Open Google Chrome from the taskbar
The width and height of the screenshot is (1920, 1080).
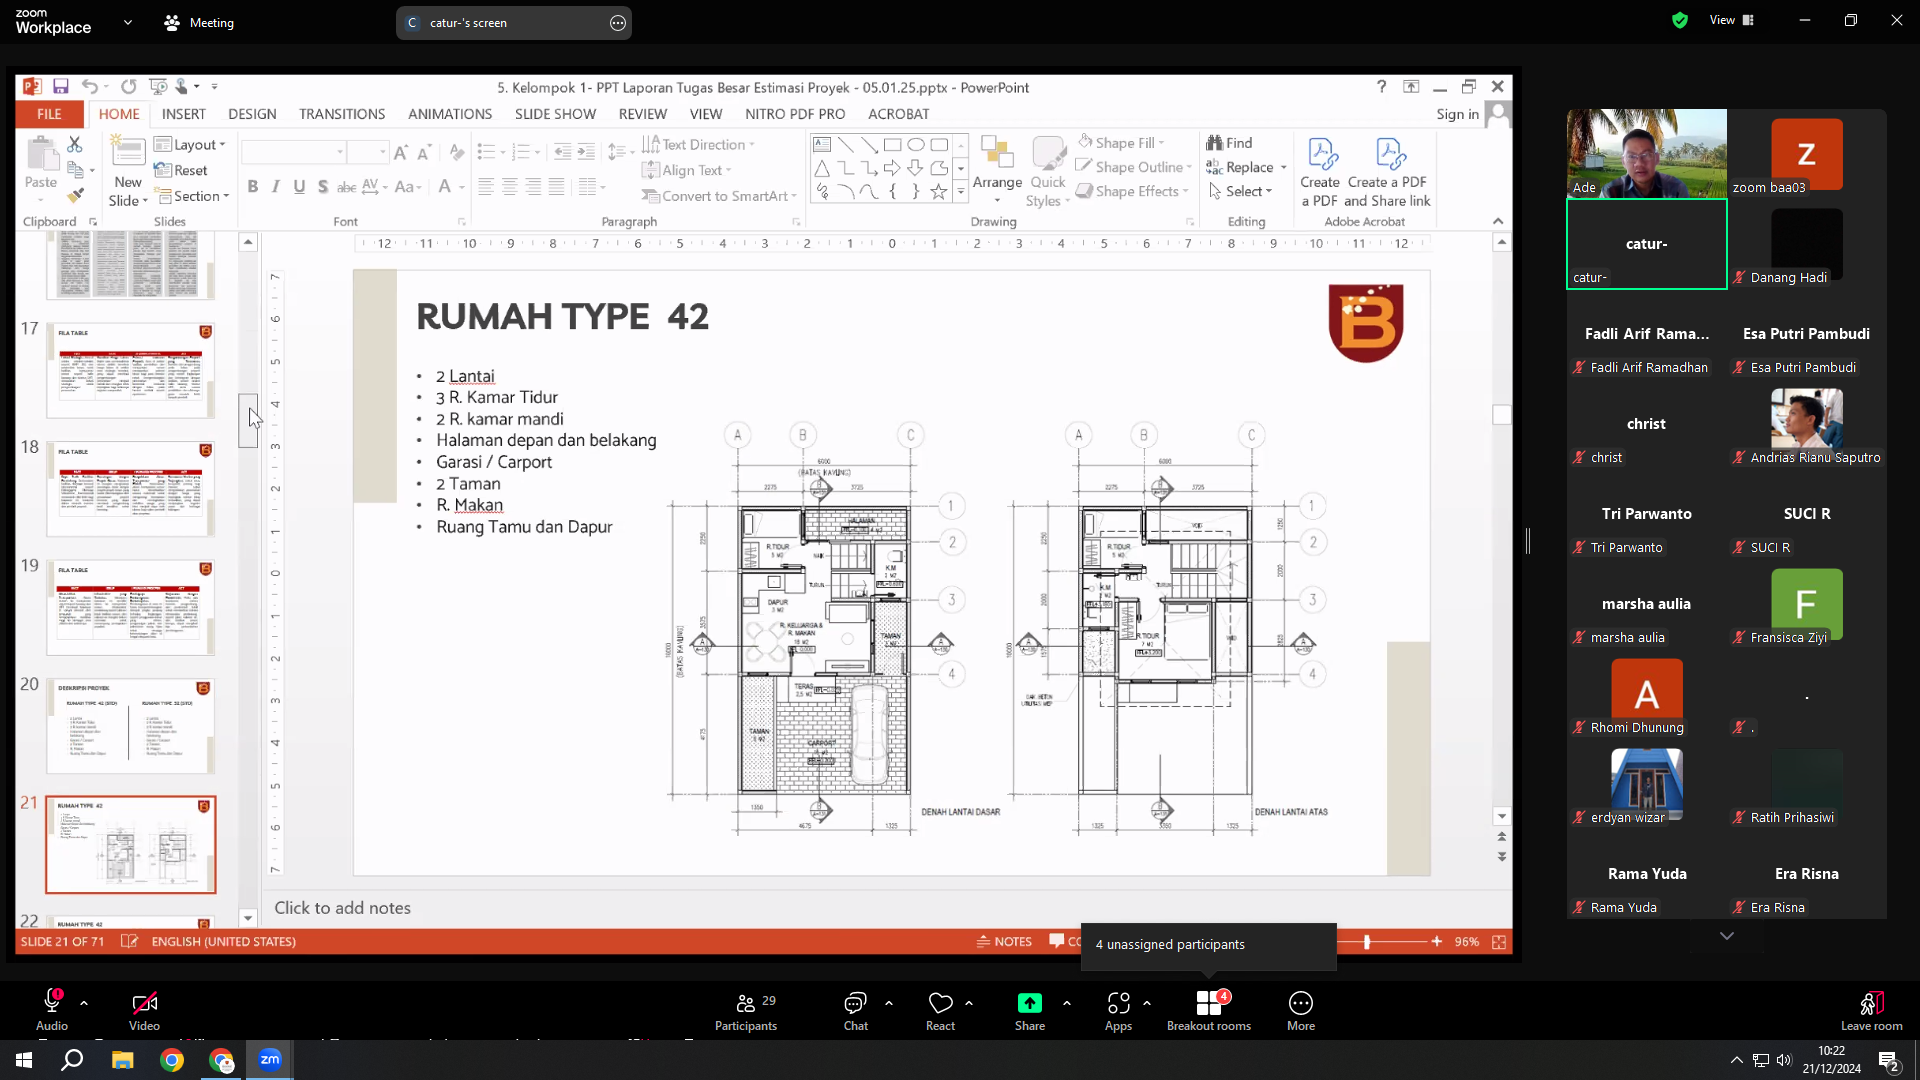(172, 1060)
